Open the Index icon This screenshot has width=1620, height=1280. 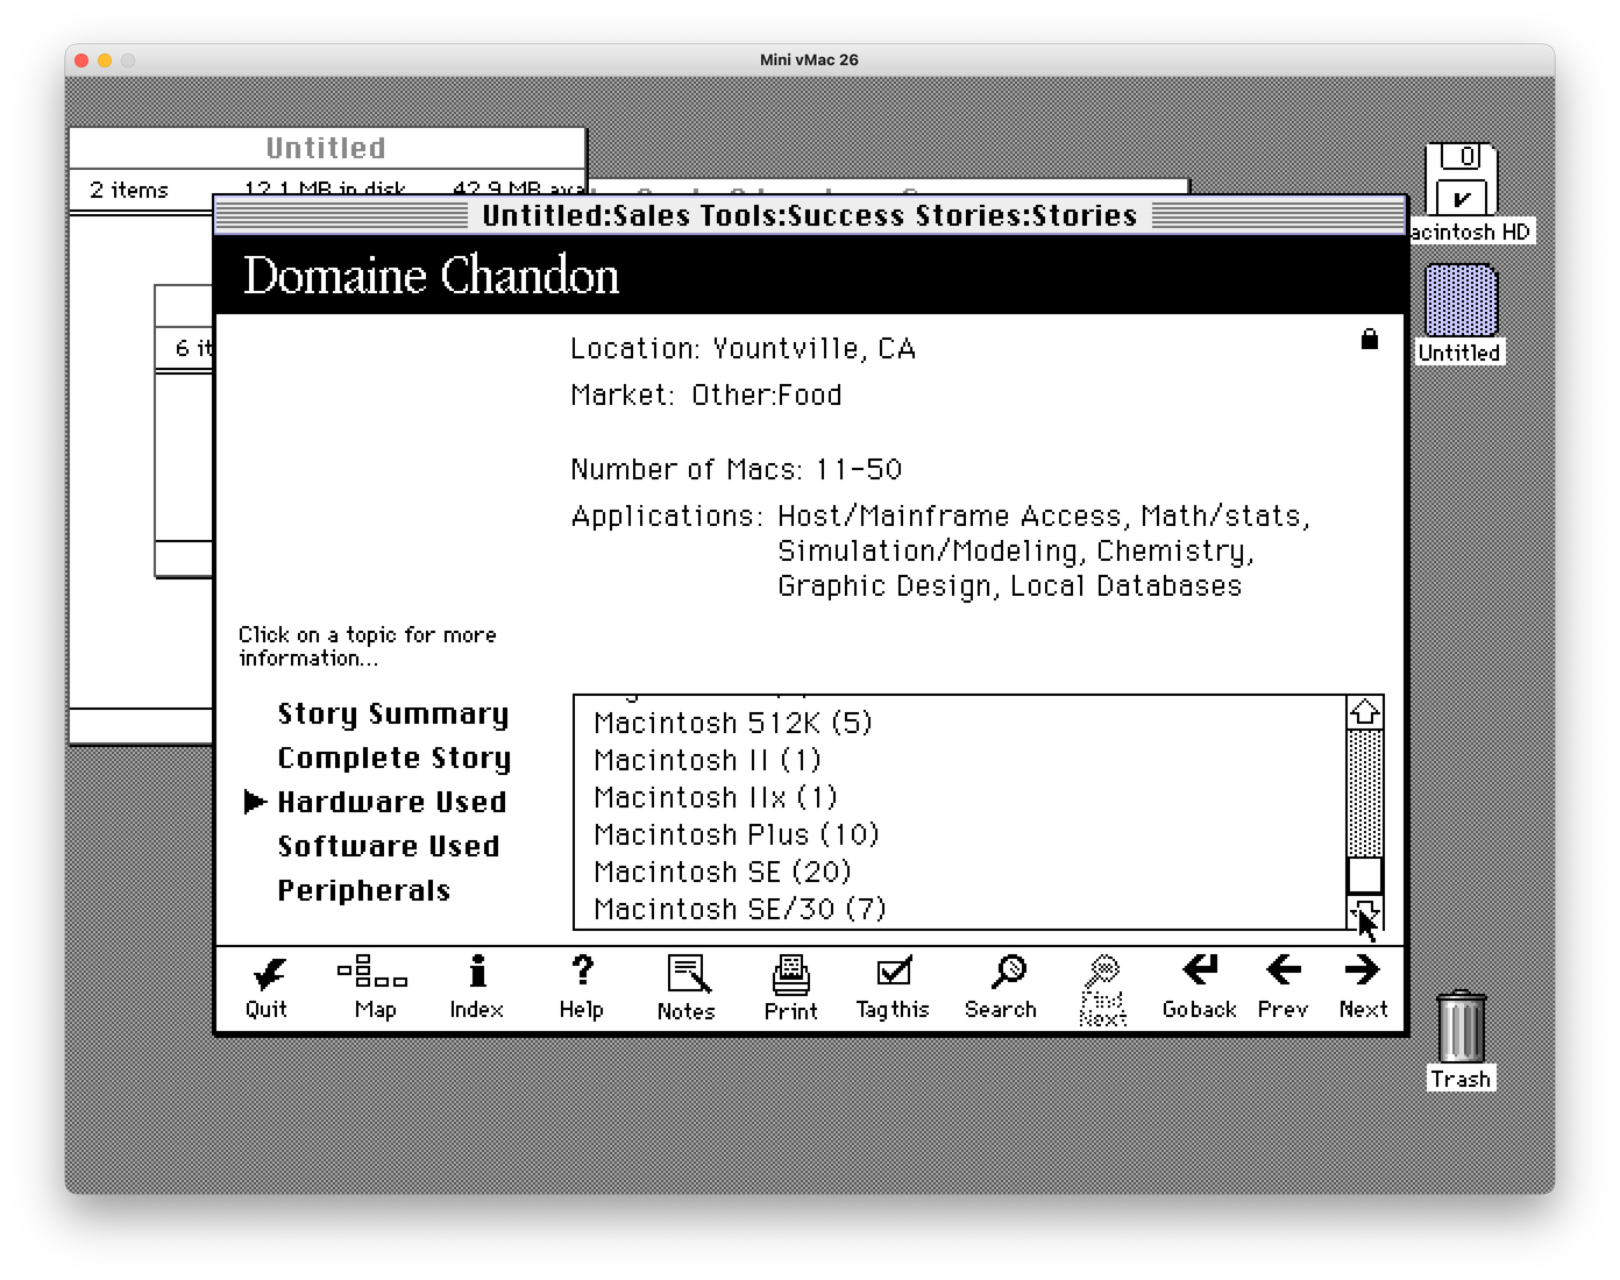tap(476, 986)
